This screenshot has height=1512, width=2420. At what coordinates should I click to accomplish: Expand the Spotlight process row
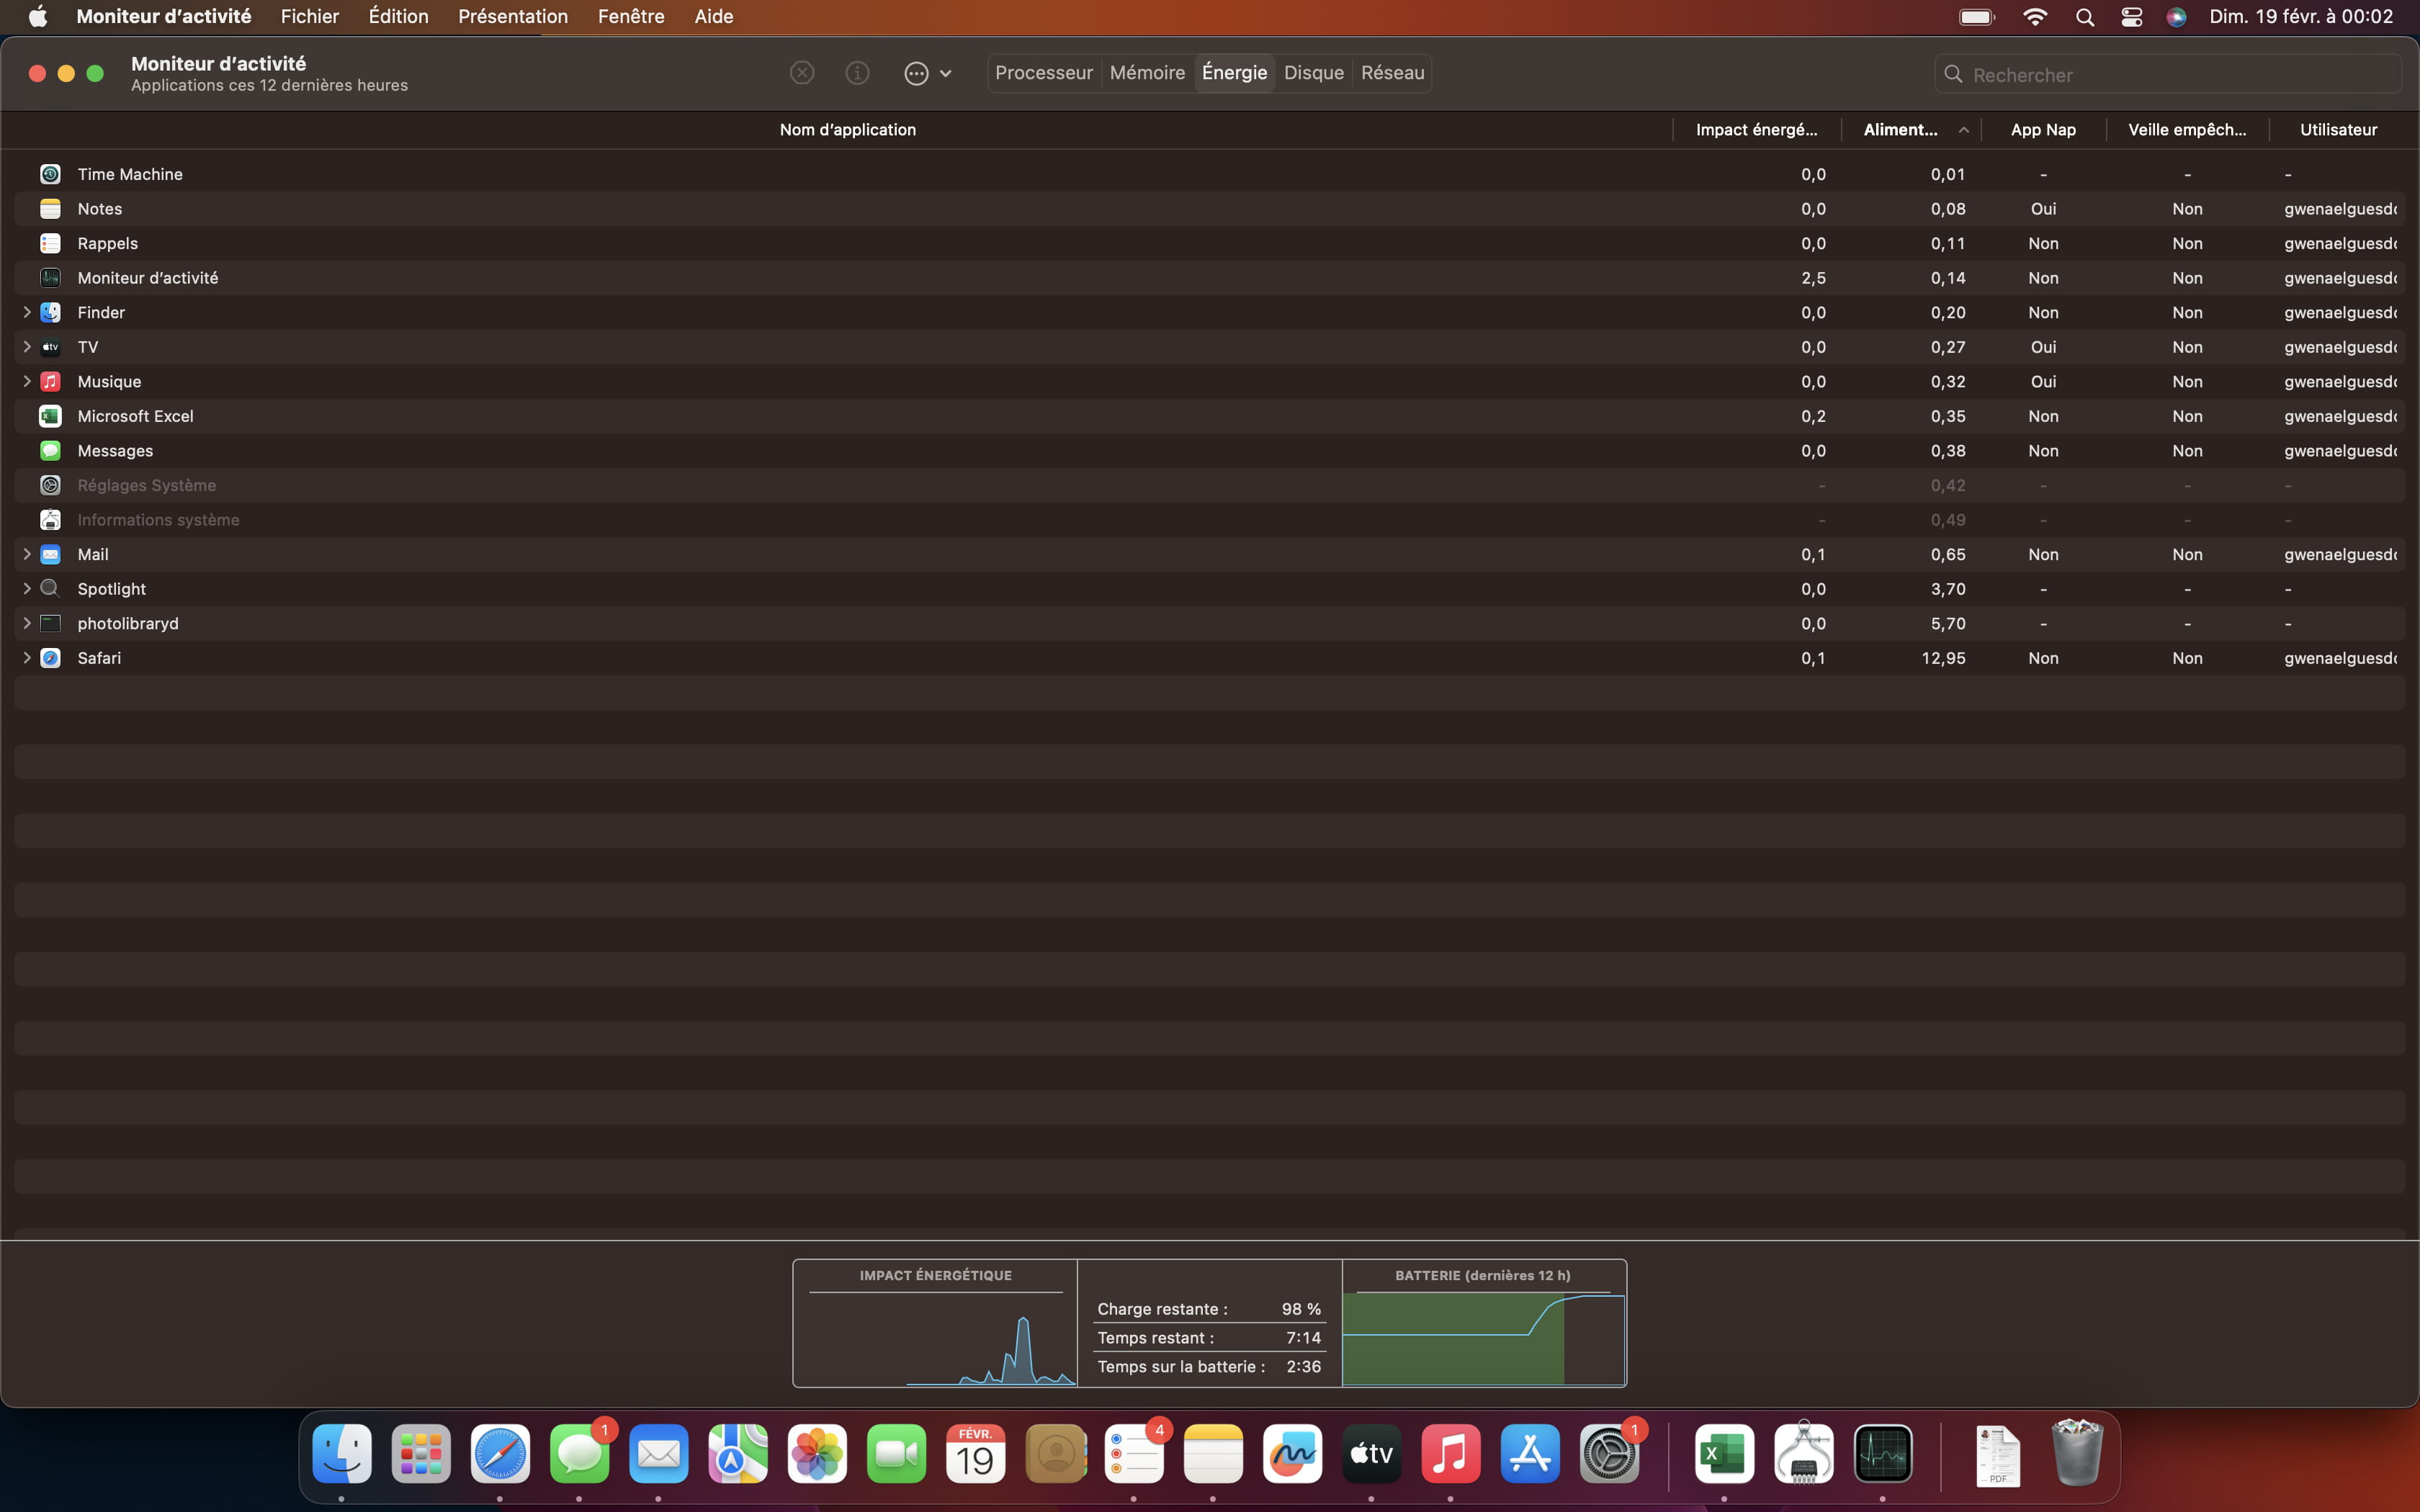pos(27,588)
